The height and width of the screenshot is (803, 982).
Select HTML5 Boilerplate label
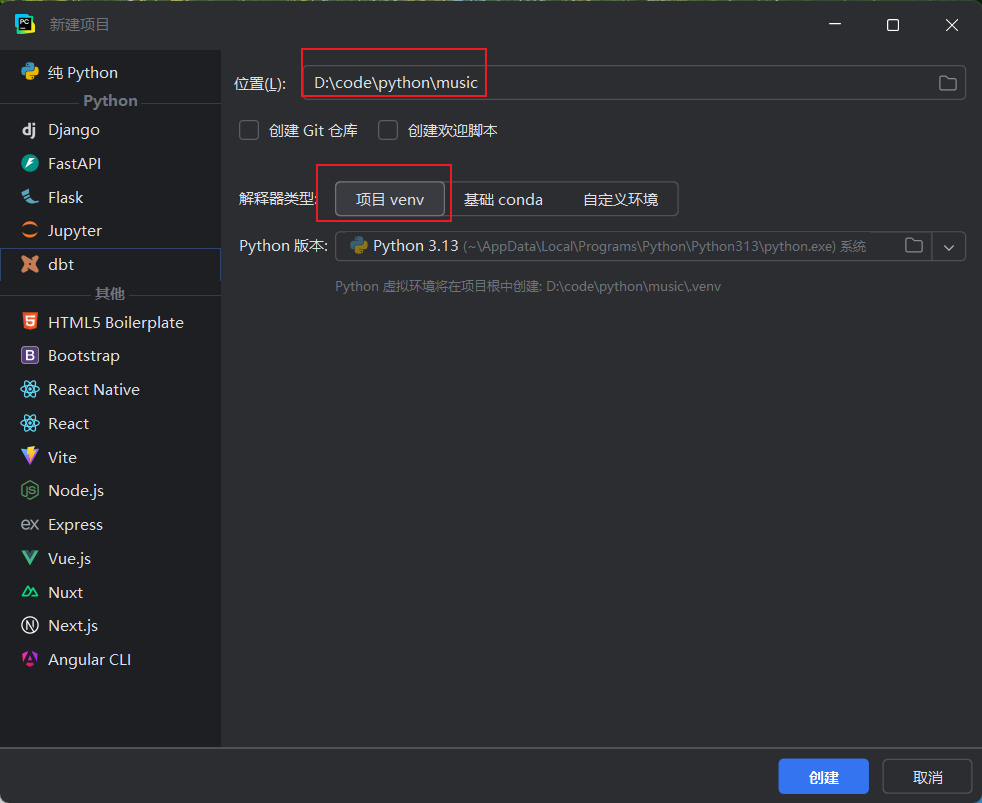[x=116, y=322]
